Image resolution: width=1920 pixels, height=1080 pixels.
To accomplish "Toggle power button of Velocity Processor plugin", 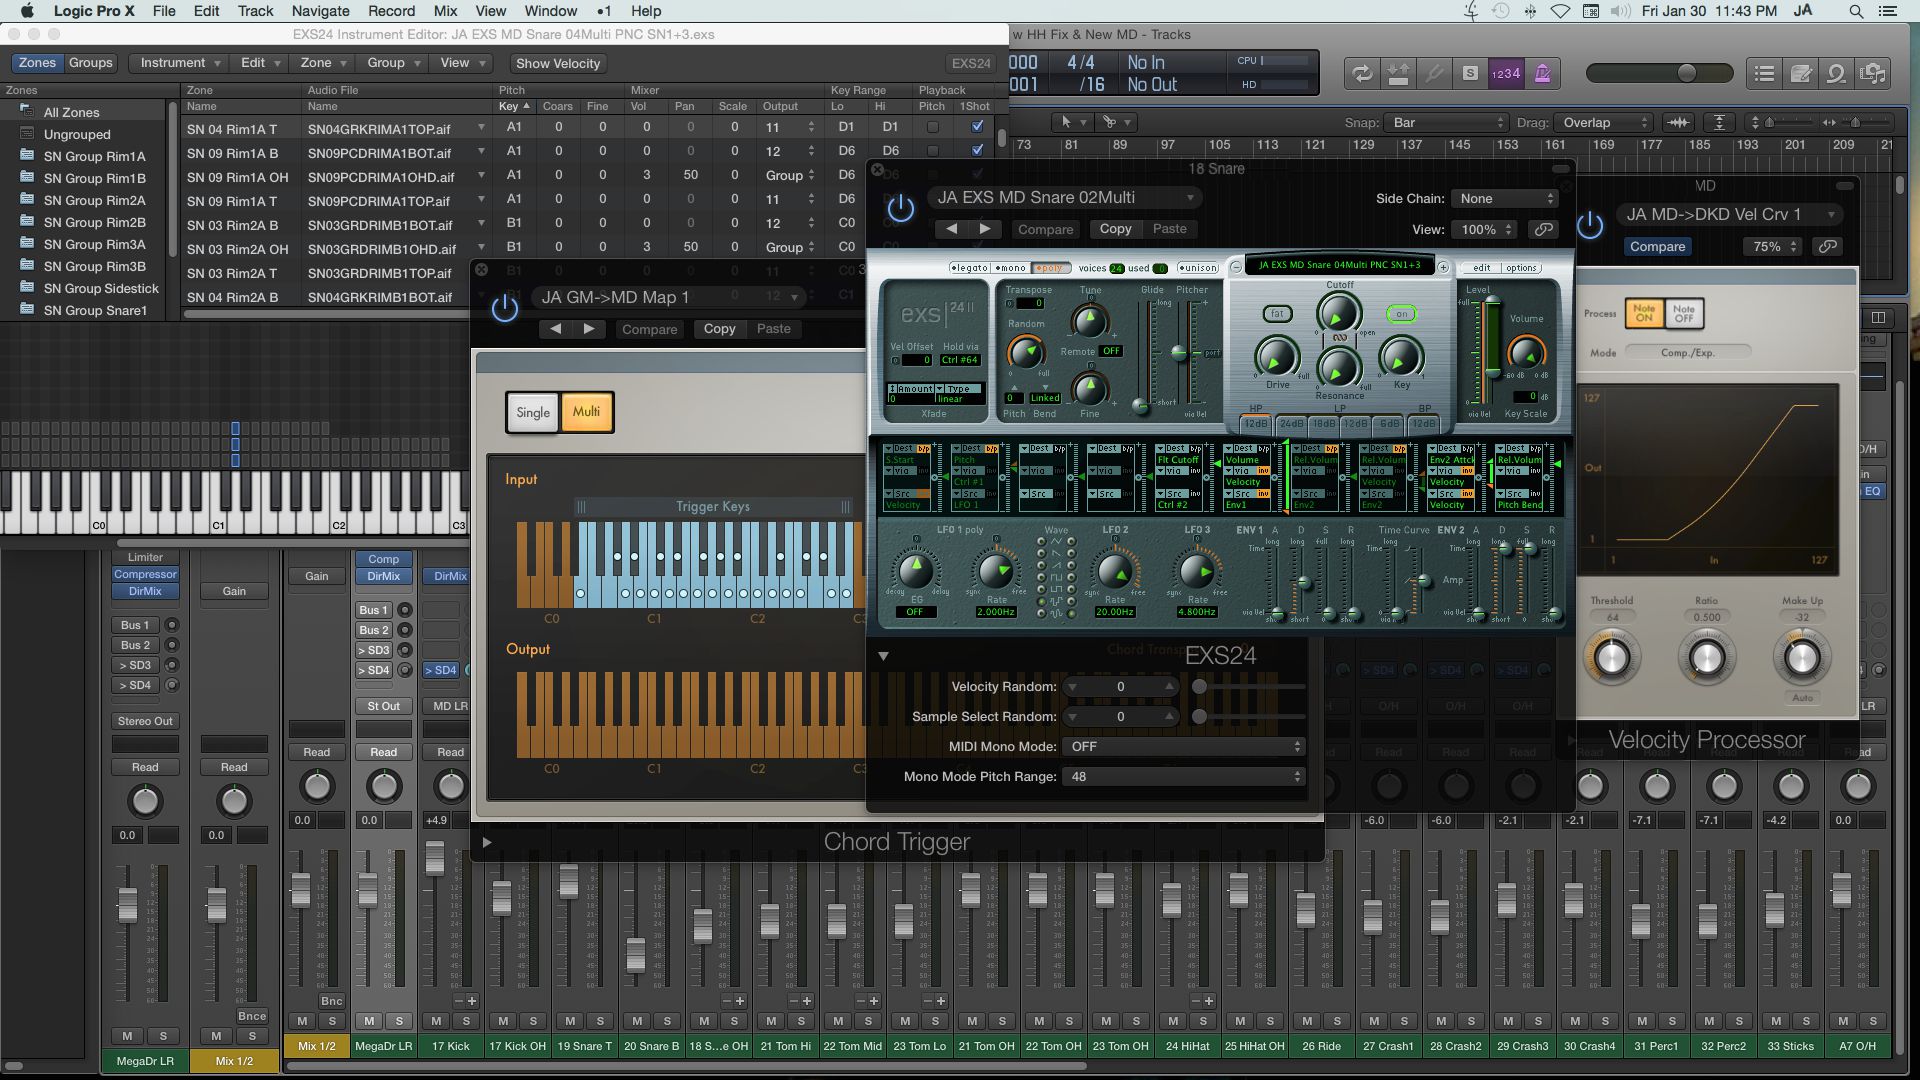I will (x=1590, y=225).
